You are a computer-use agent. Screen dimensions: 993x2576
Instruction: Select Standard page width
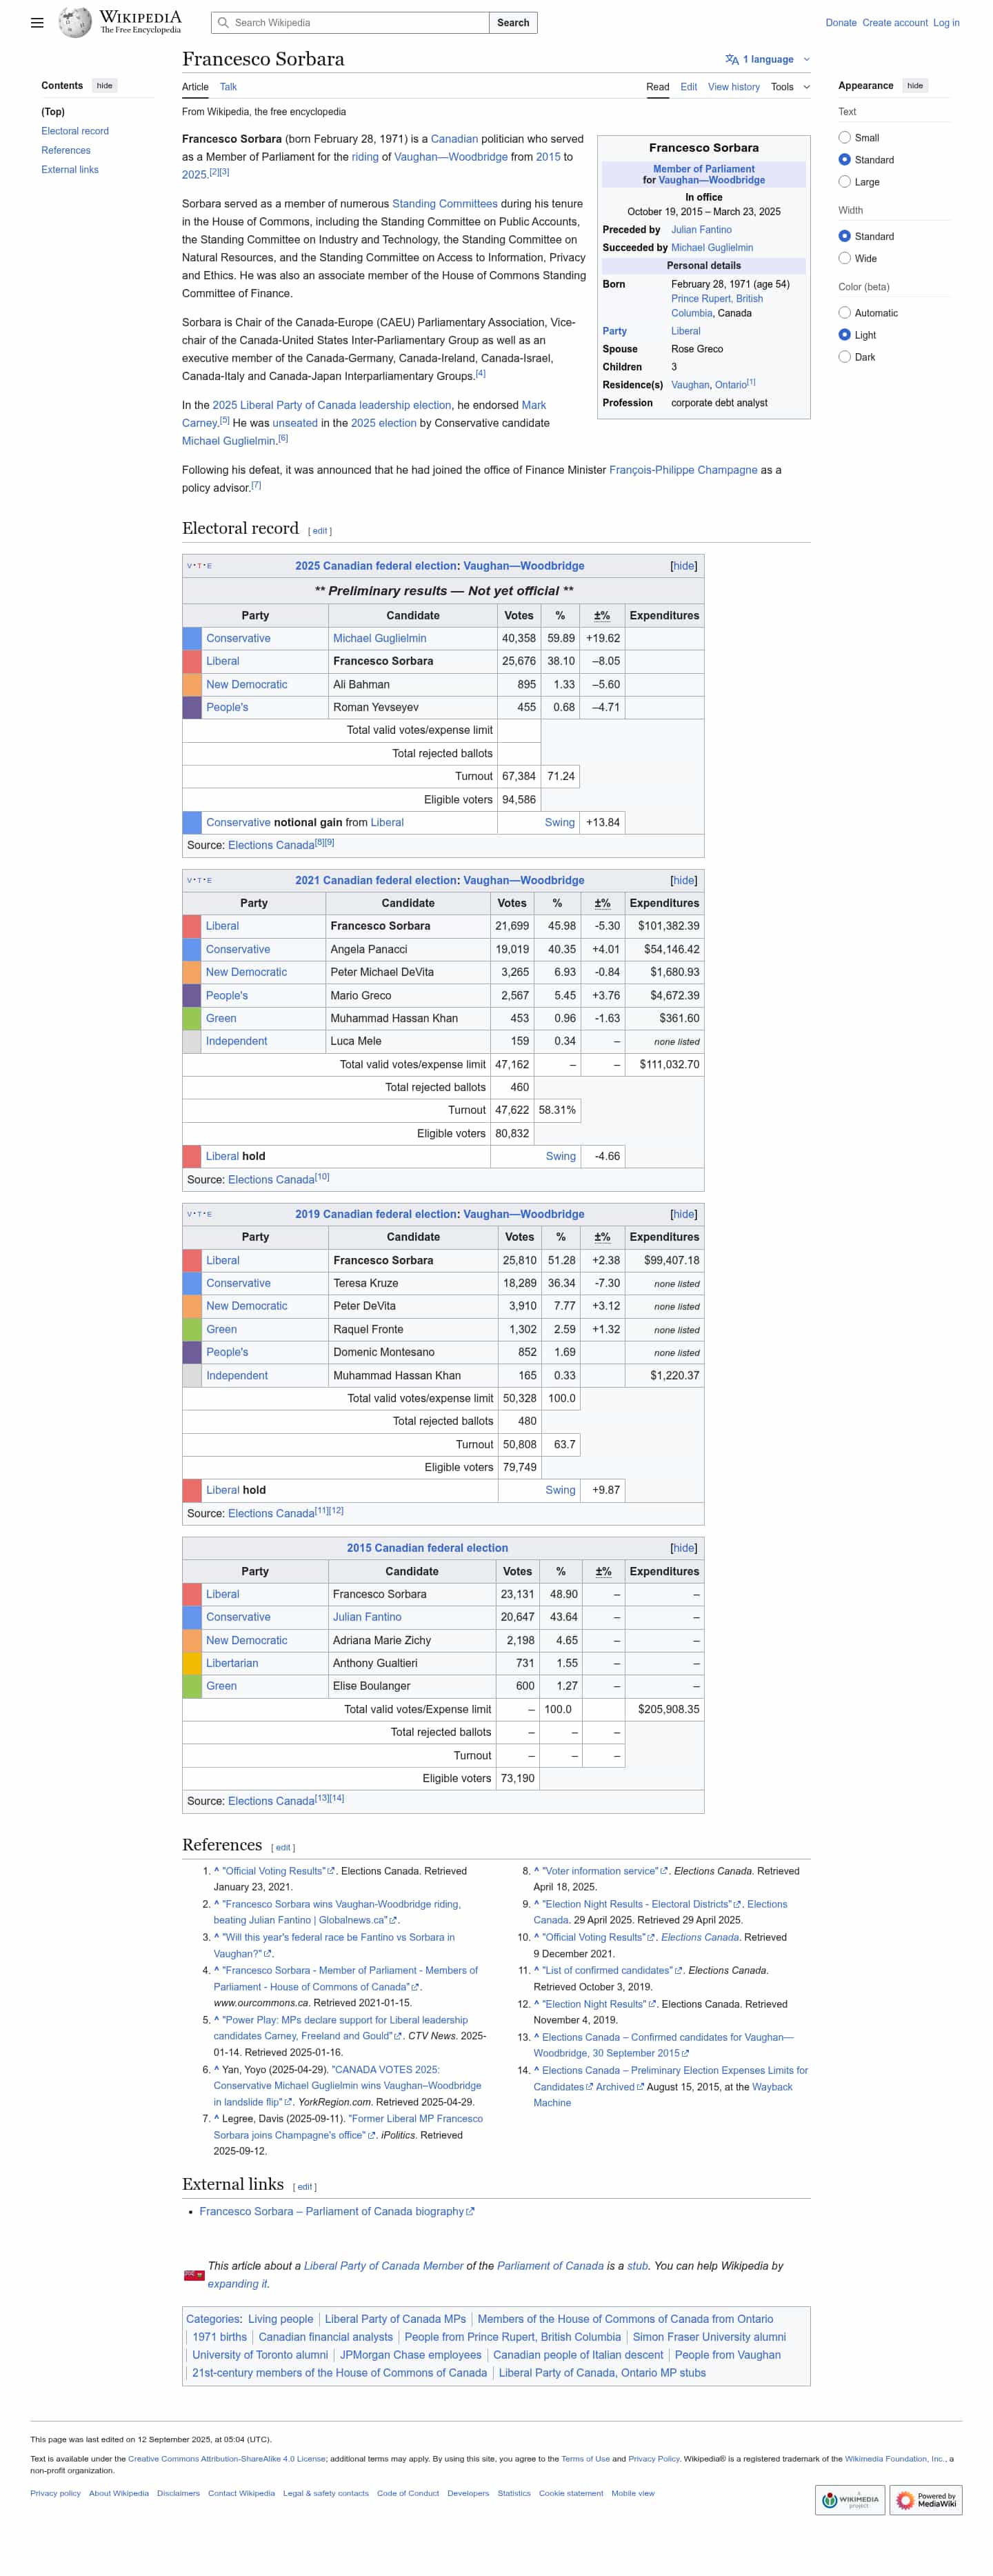click(845, 236)
